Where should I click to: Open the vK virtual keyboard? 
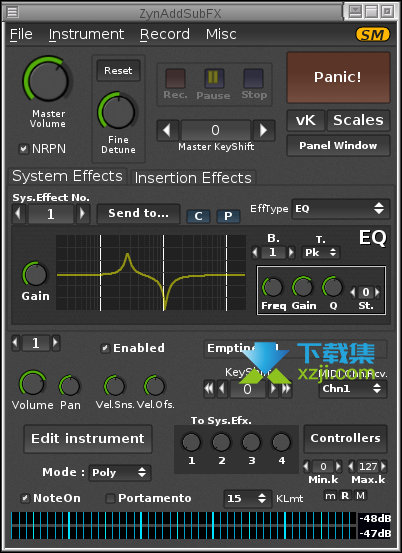pyautogui.click(x=306, y=120)
